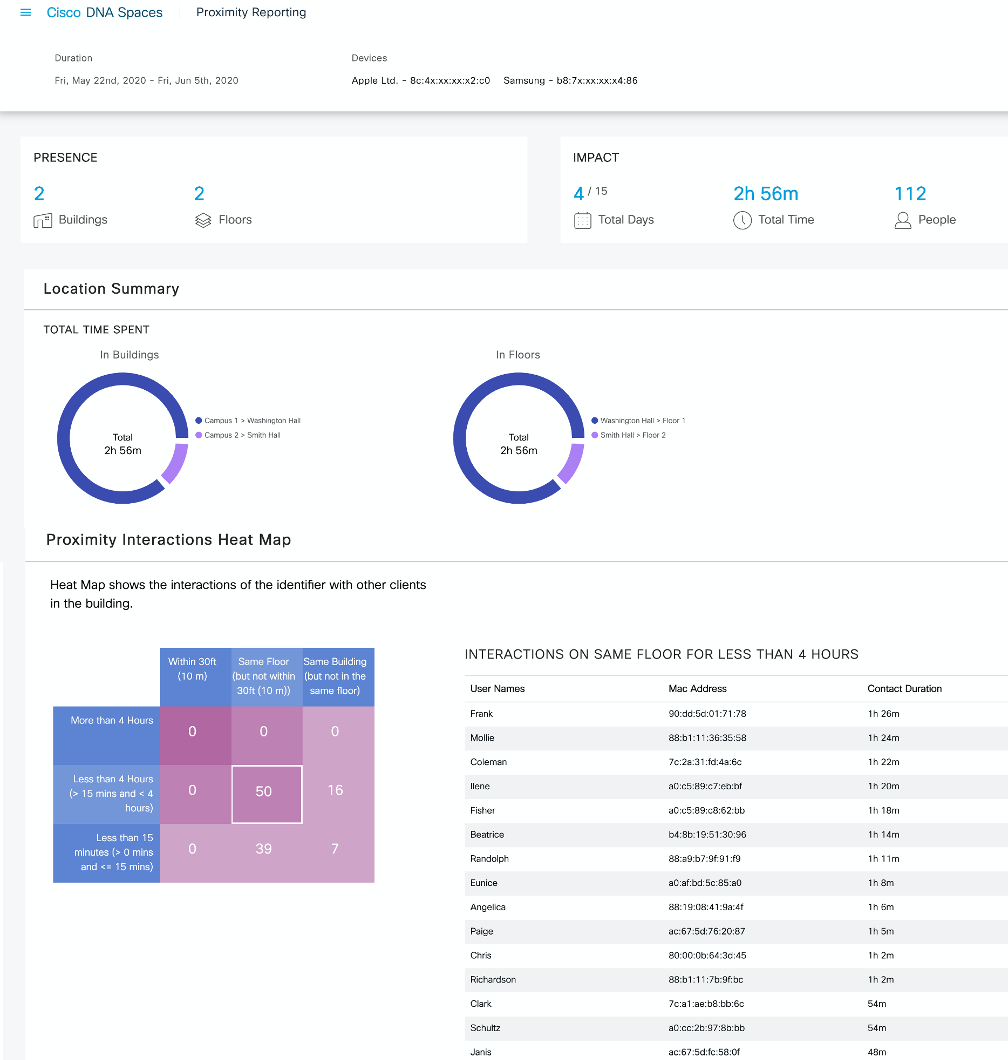Viewport: 1008px width, 1060px height.
Task: Click the Total Days calendar icon
Action: pyautogui.click(x=582, y=220)
